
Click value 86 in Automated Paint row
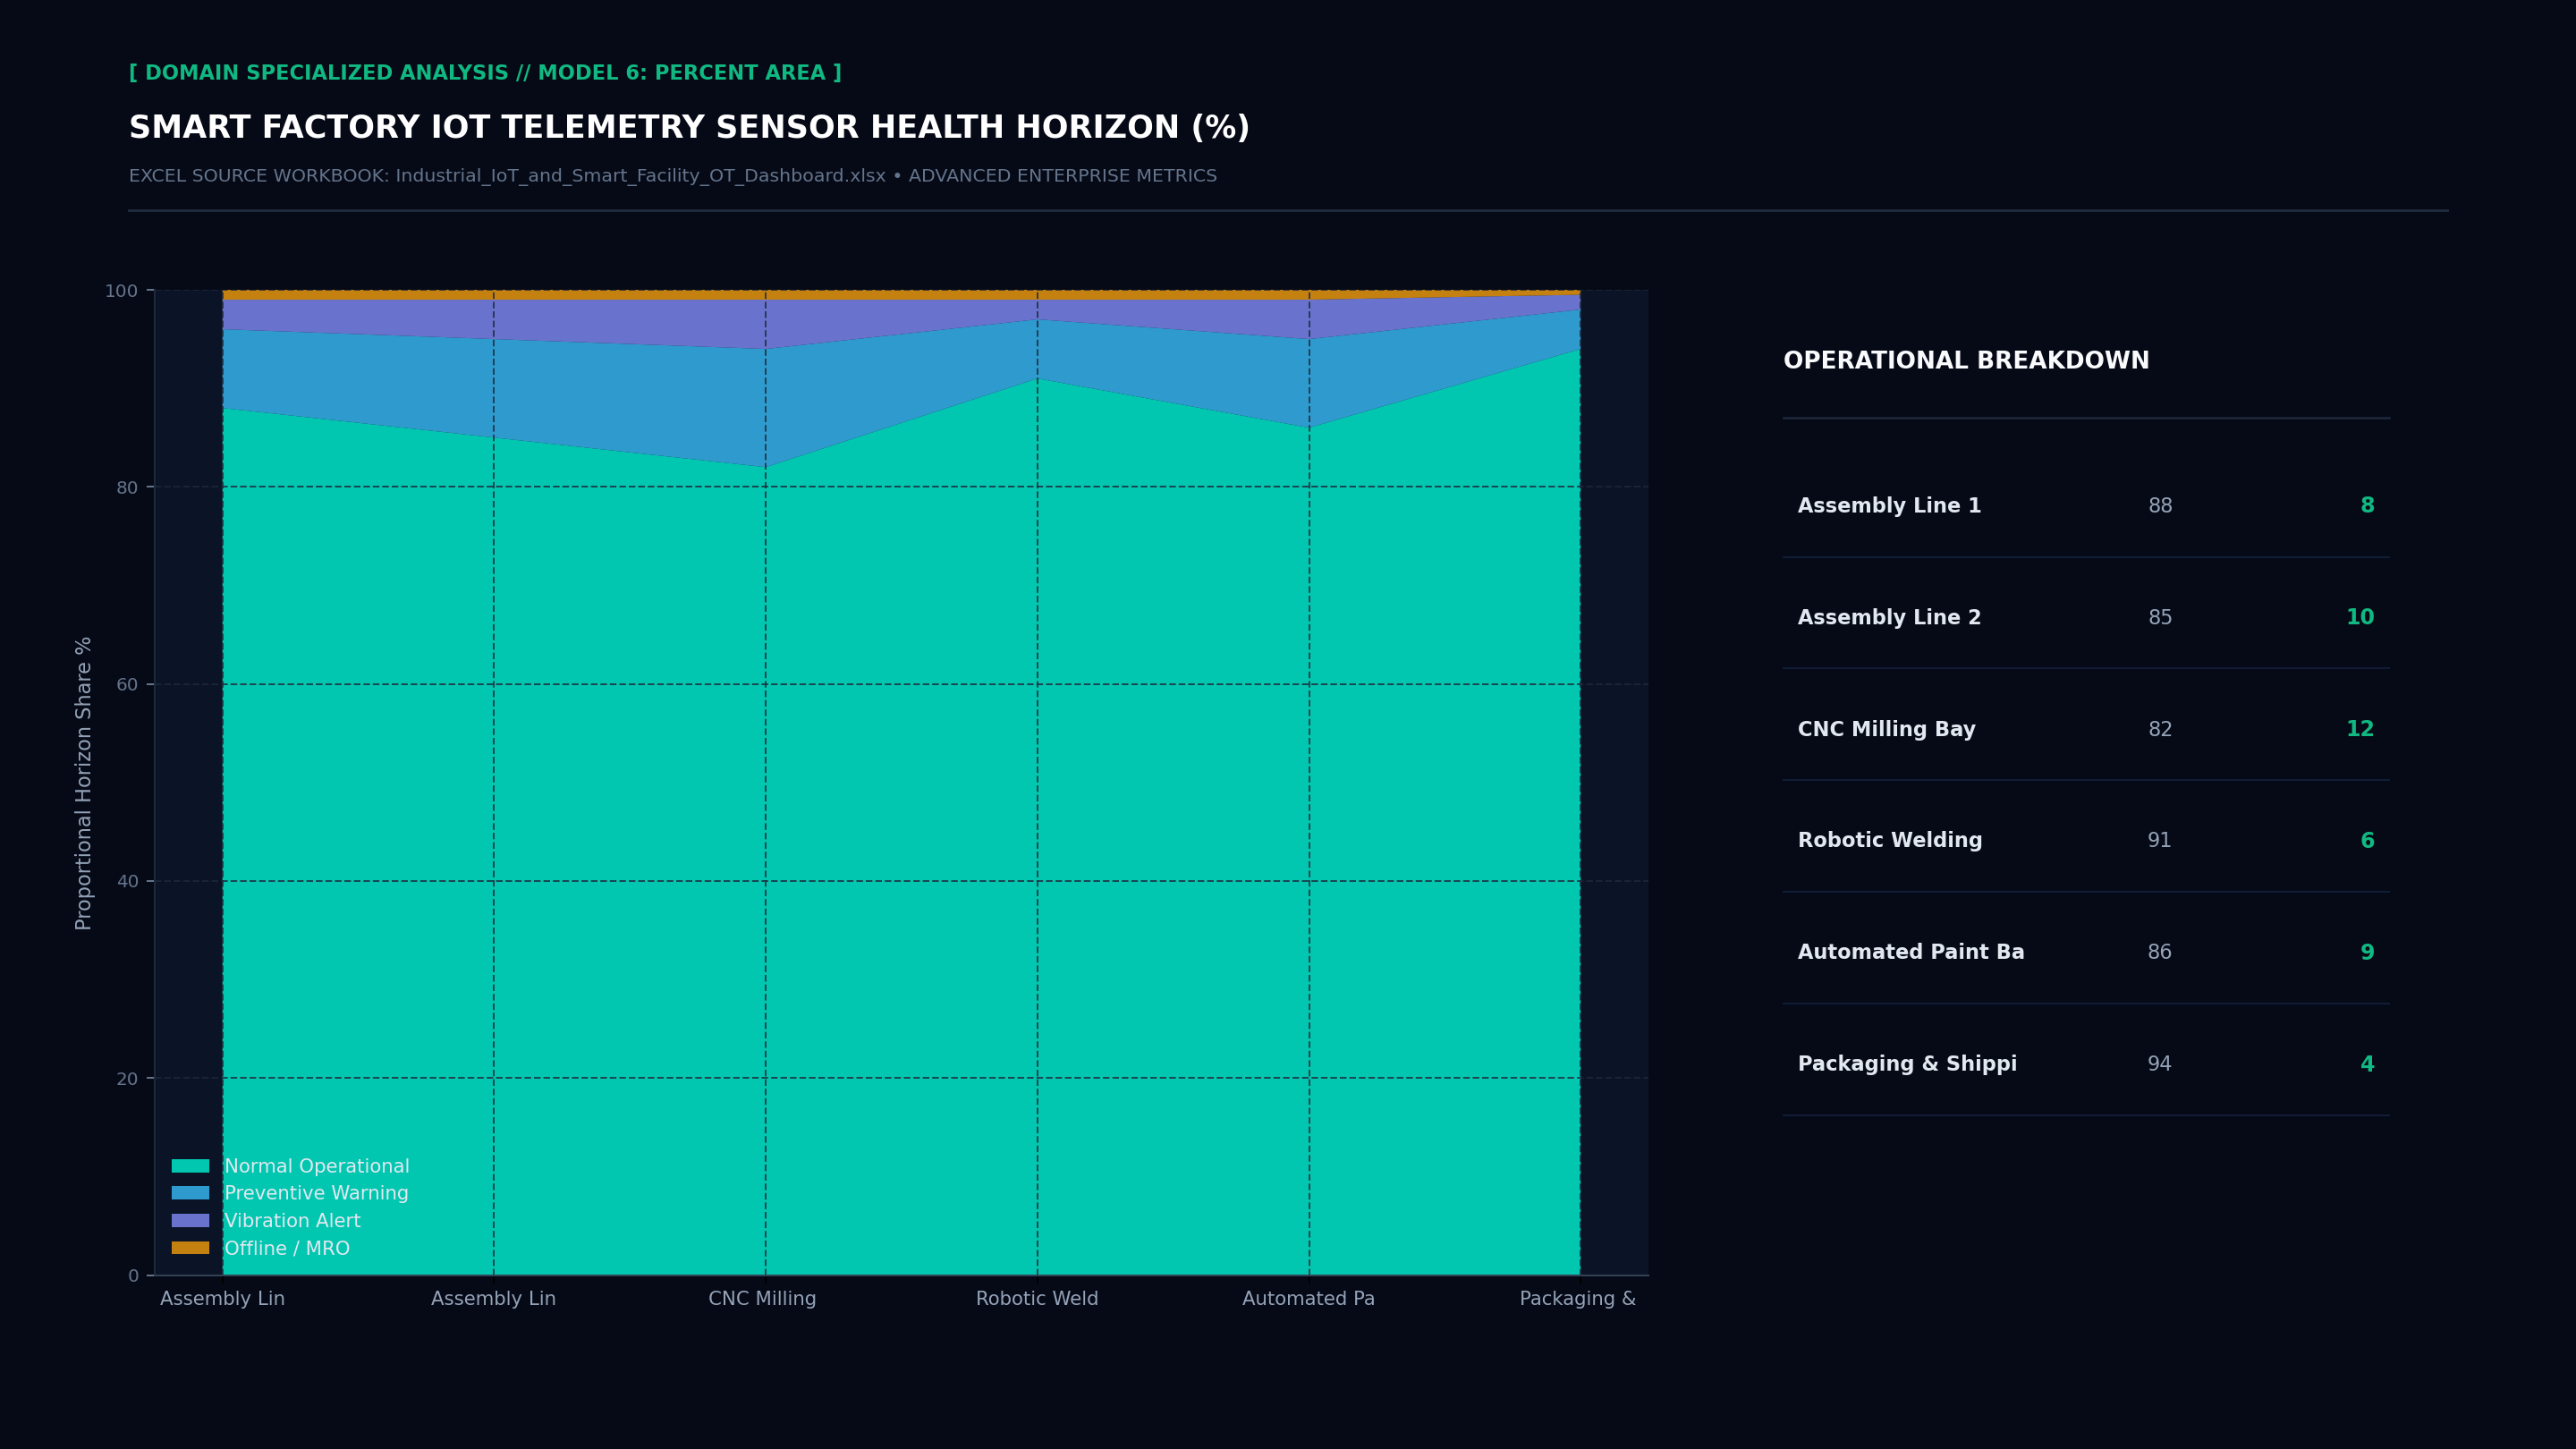coord(2160,953)
